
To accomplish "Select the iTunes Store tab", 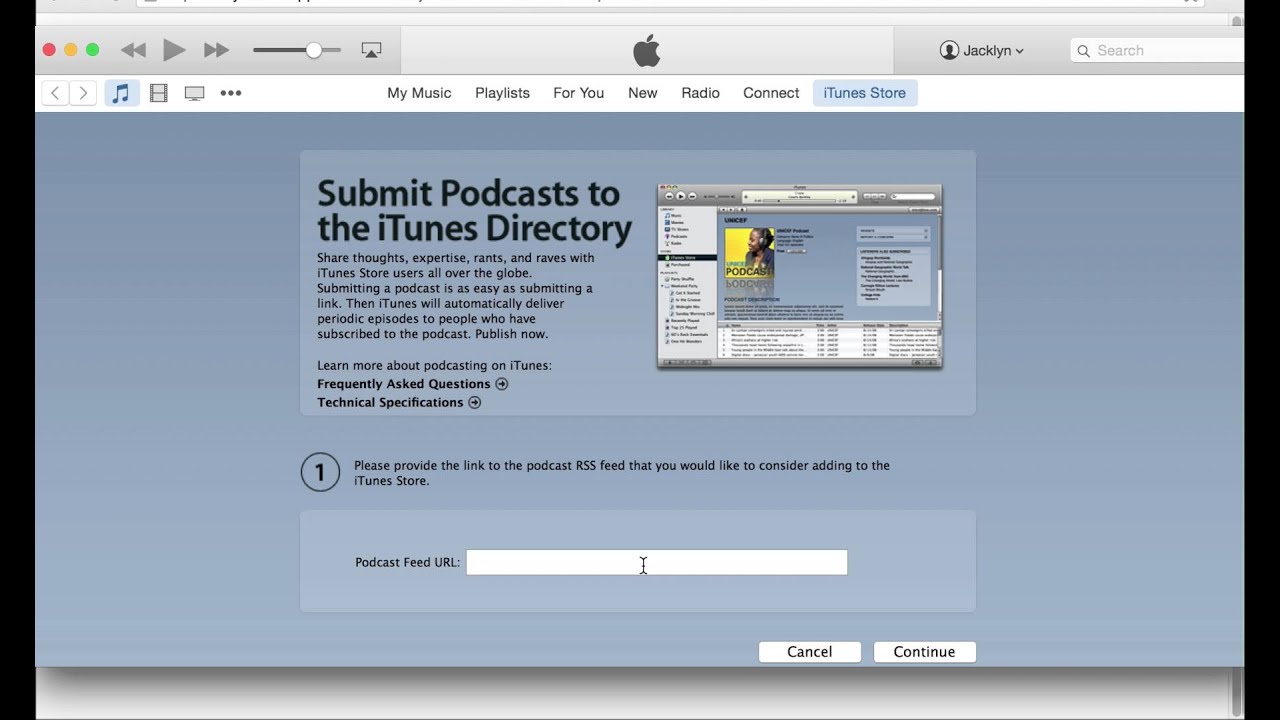I will click(865, 93).
